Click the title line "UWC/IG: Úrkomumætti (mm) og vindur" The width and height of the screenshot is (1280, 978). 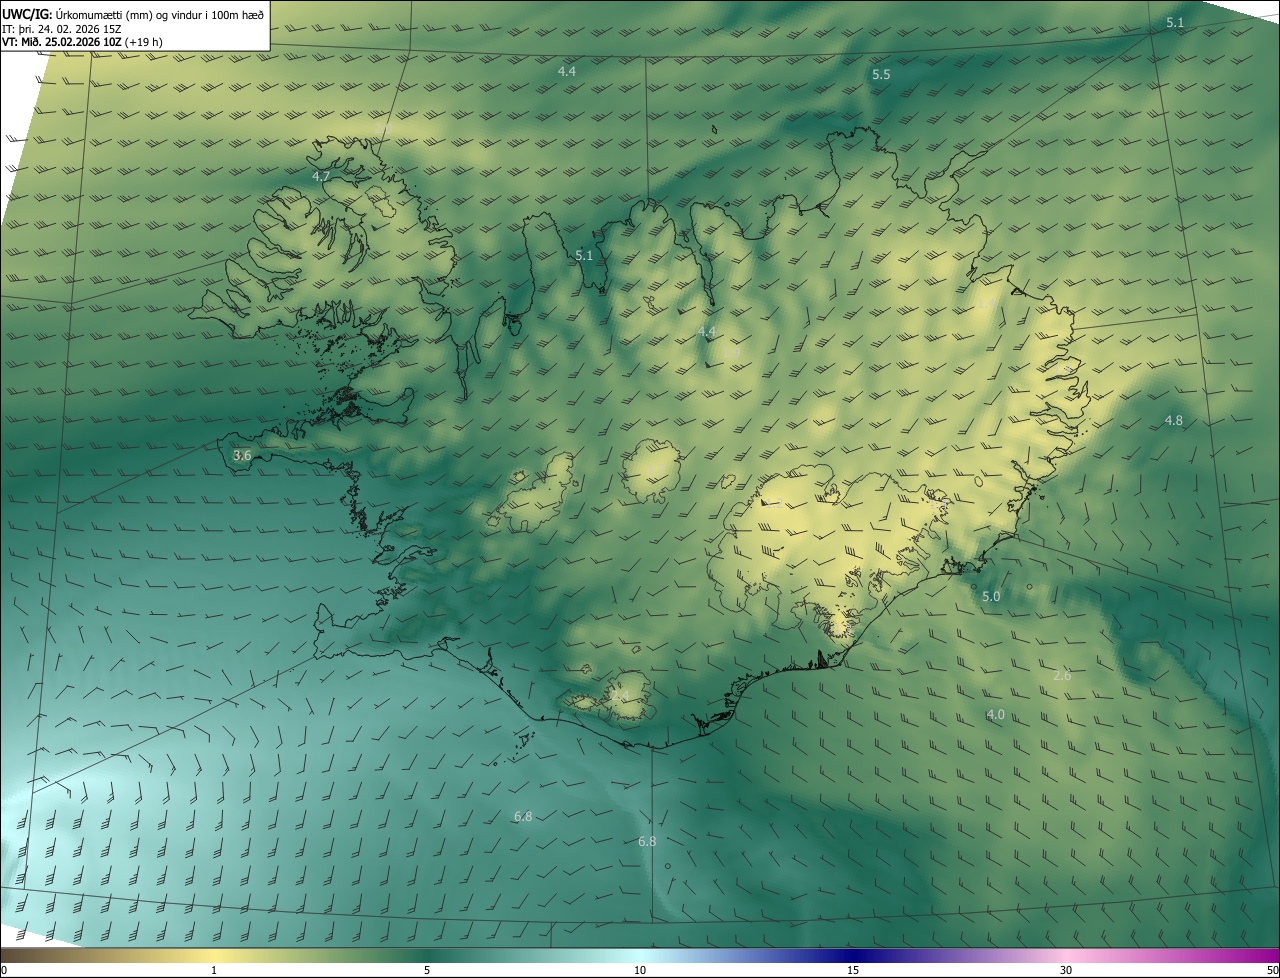(133, 14)
